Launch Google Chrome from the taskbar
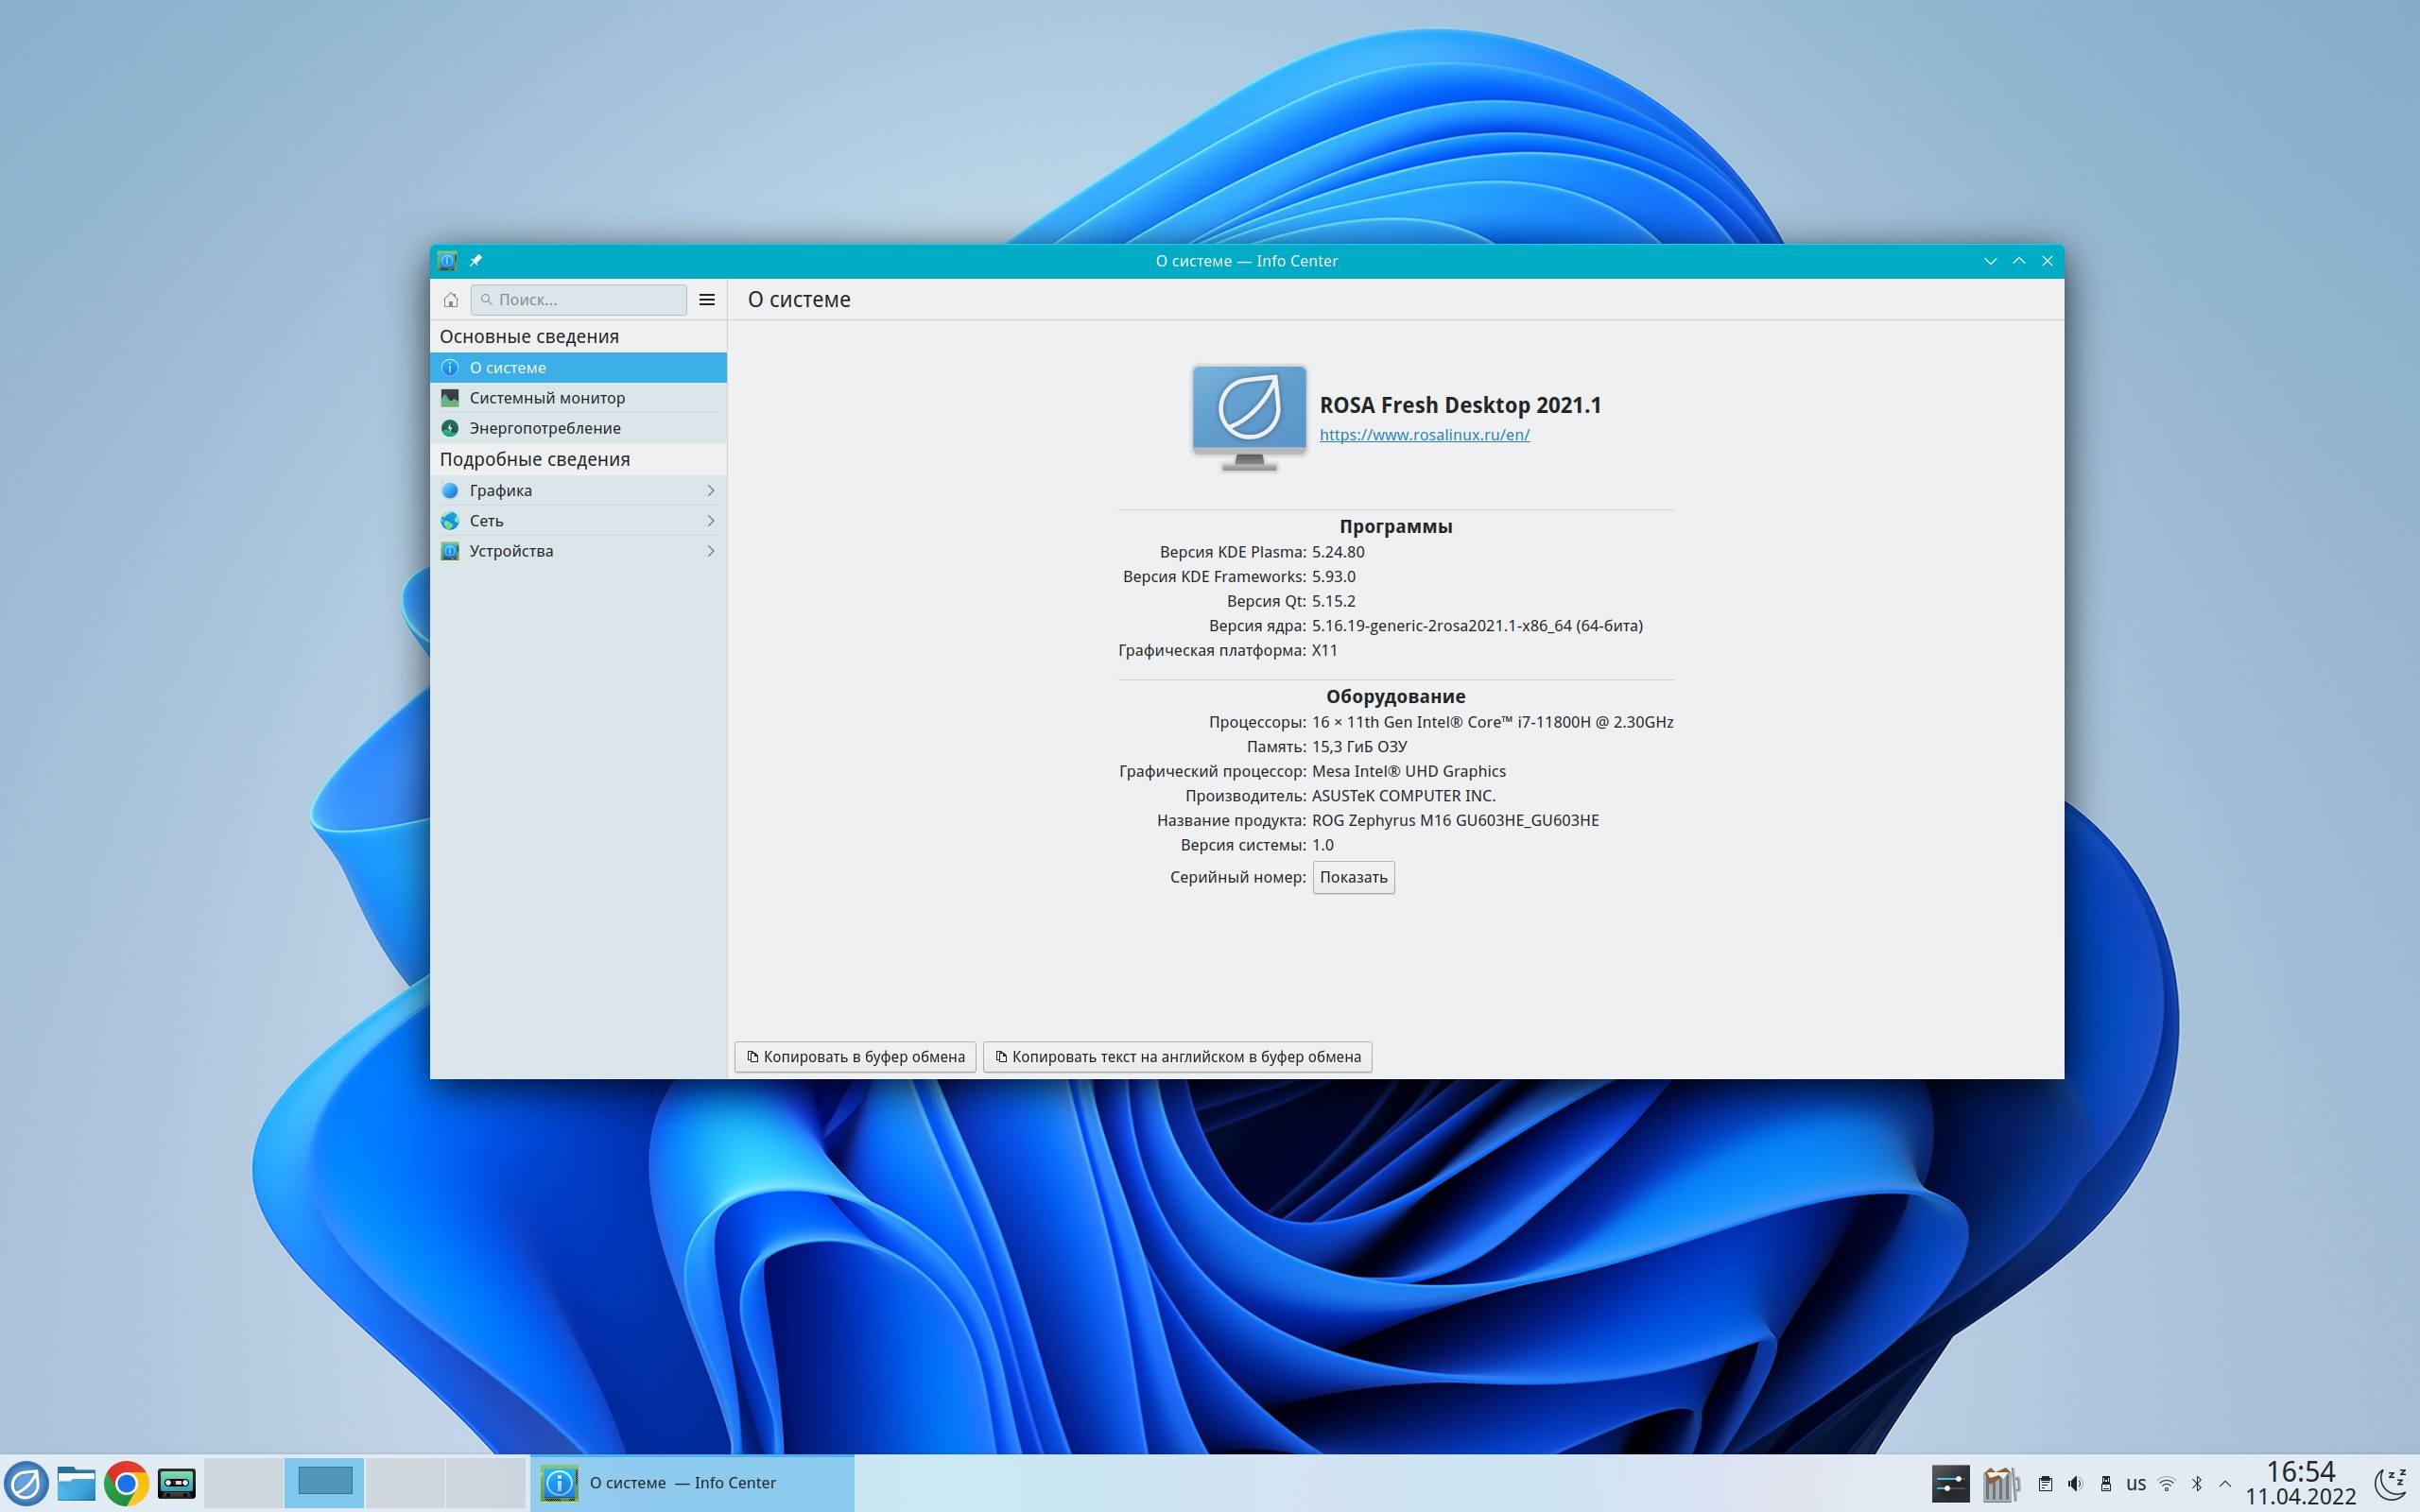Viewport: 2420px width, 1512px height. click(126, 1483)
